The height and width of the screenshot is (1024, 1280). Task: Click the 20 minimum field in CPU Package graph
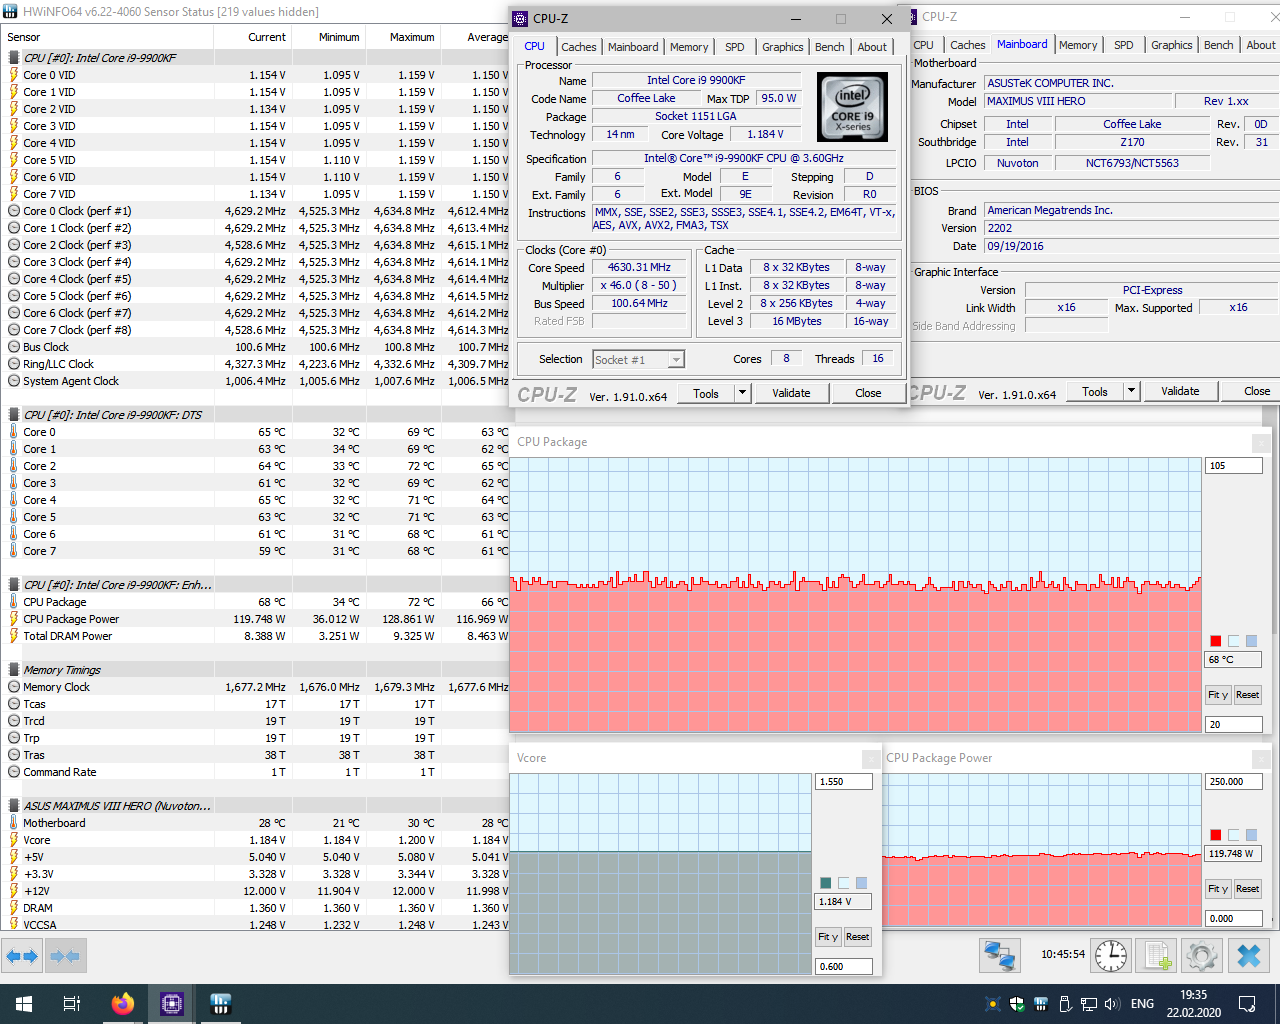click(x=1234, y=724)
